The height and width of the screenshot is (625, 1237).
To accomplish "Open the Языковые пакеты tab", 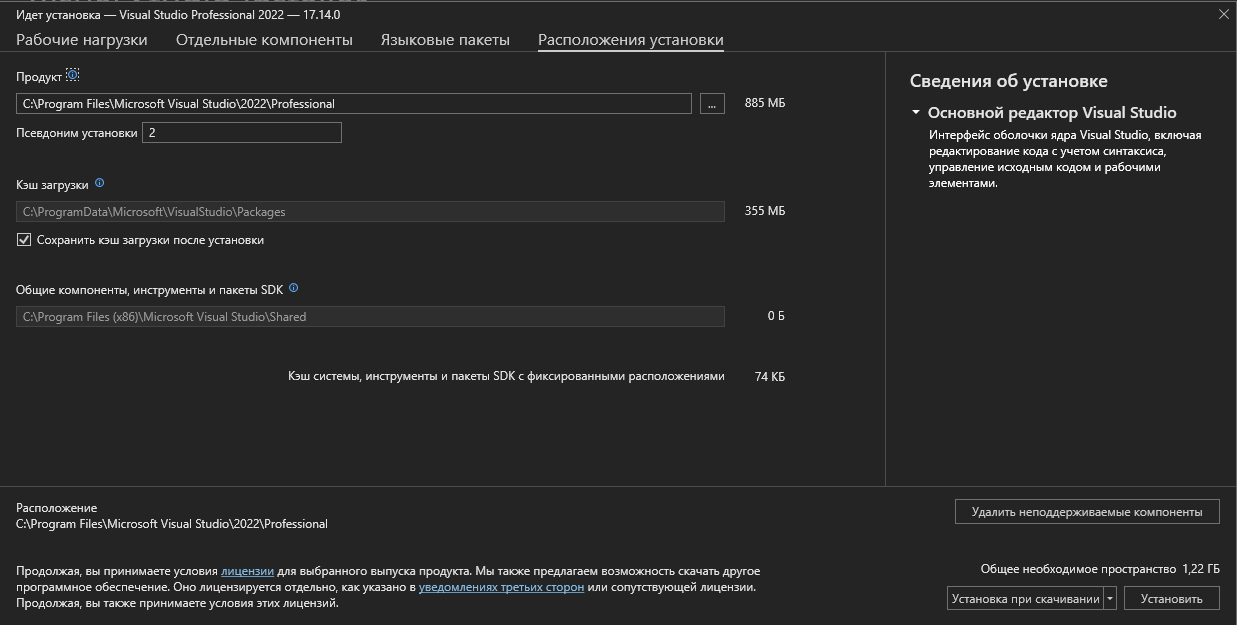I will click(x=445, y=40).
